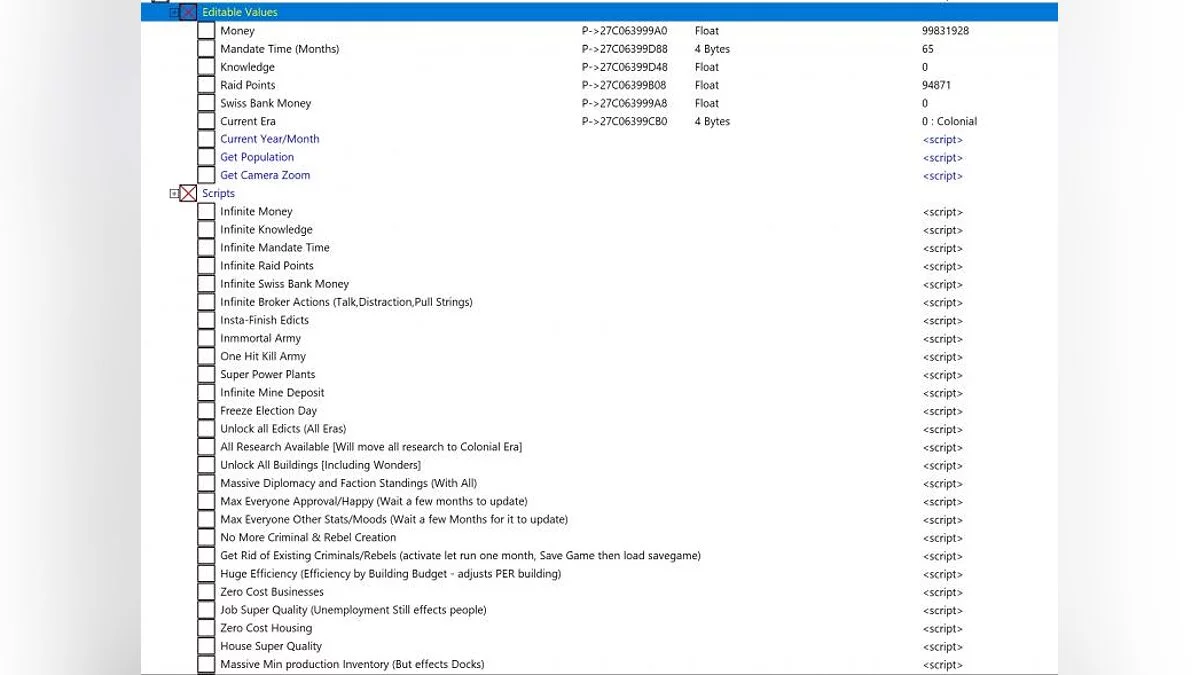Select the Super Power Plants entry

pos(268,375)
